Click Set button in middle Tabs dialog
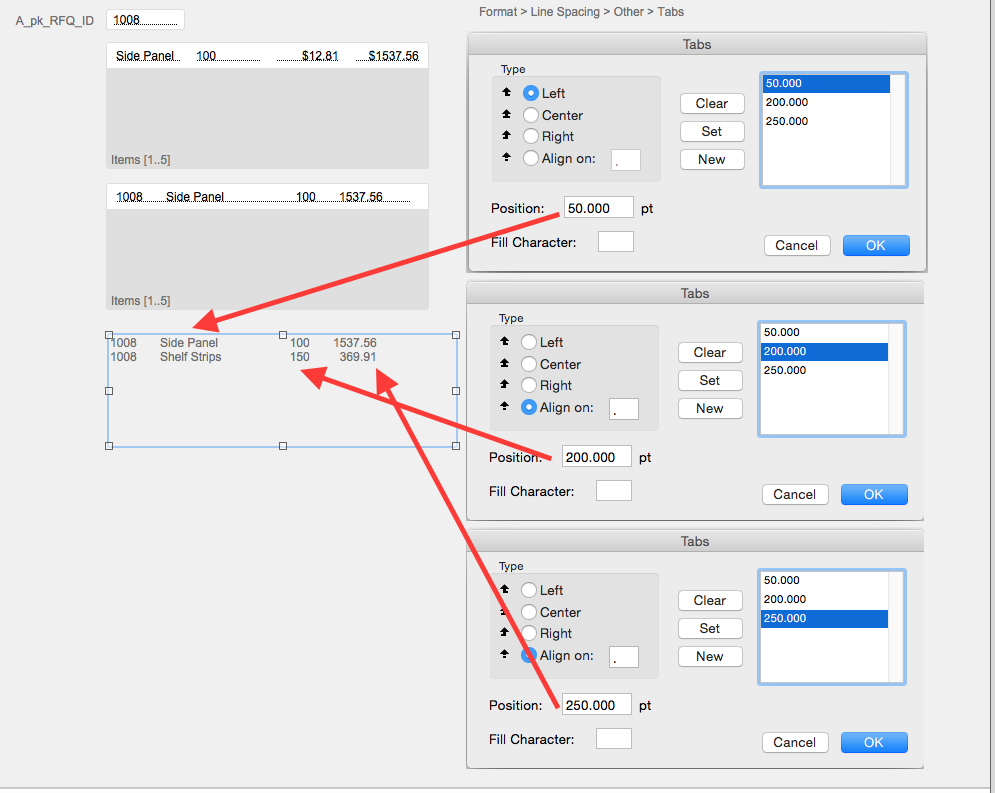The image size is (995, 793). click(710, 380)
